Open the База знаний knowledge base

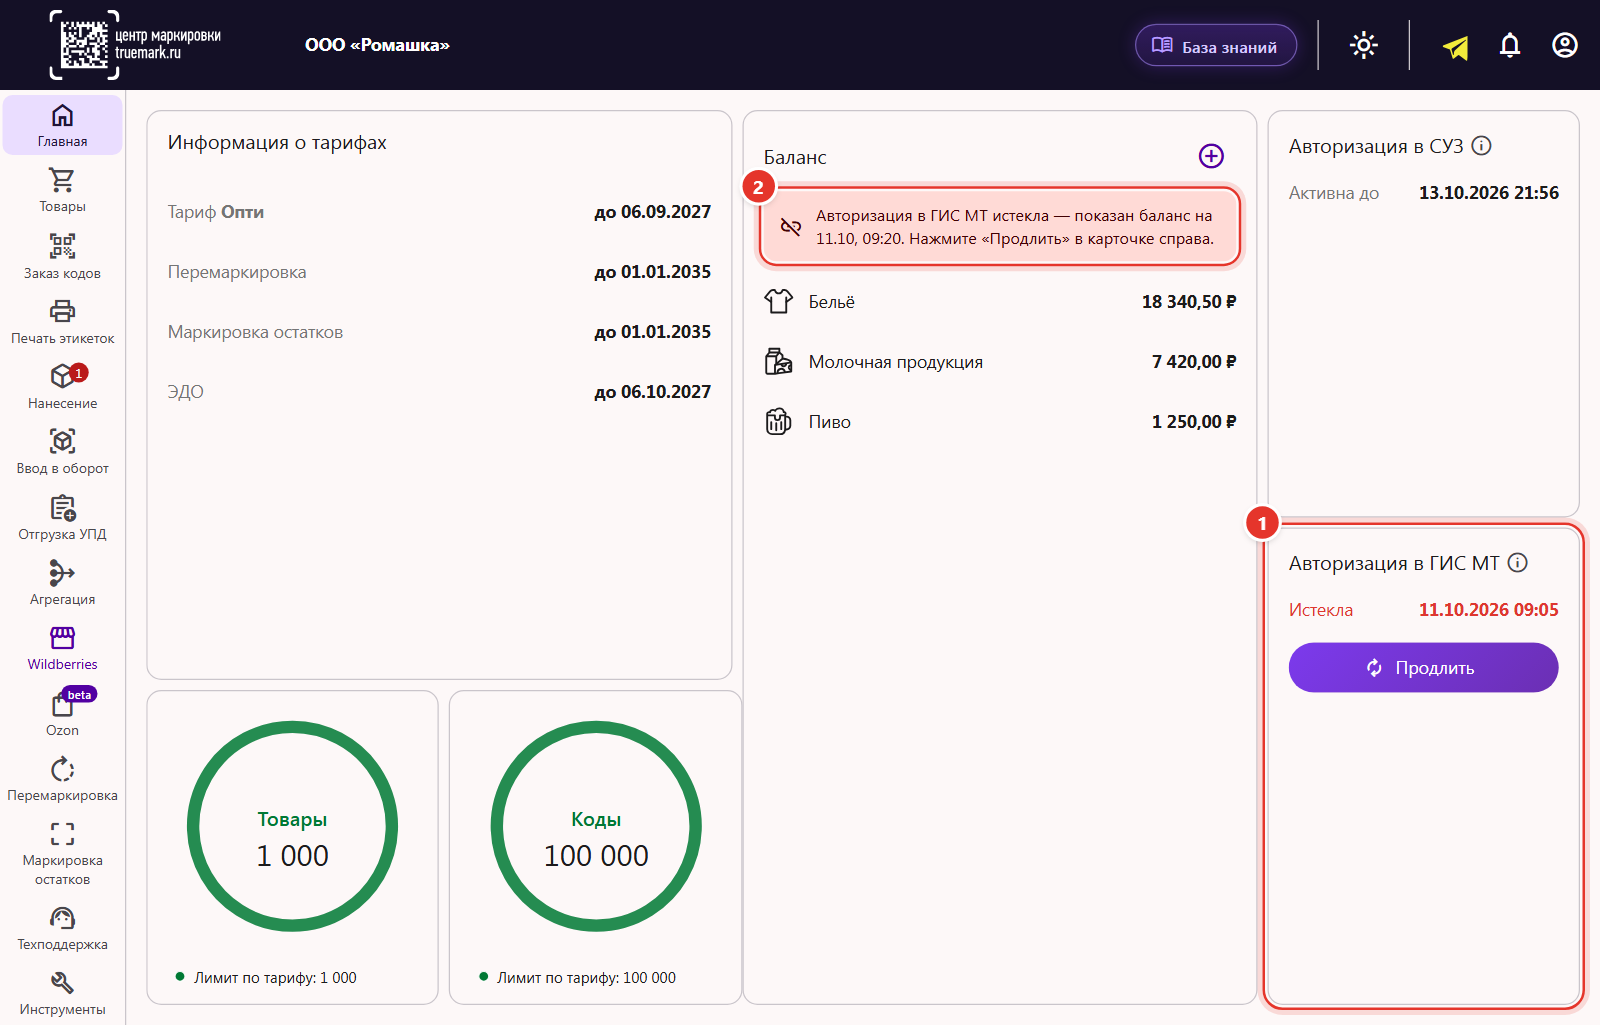pyautogui.click(x=1216, y=45)
